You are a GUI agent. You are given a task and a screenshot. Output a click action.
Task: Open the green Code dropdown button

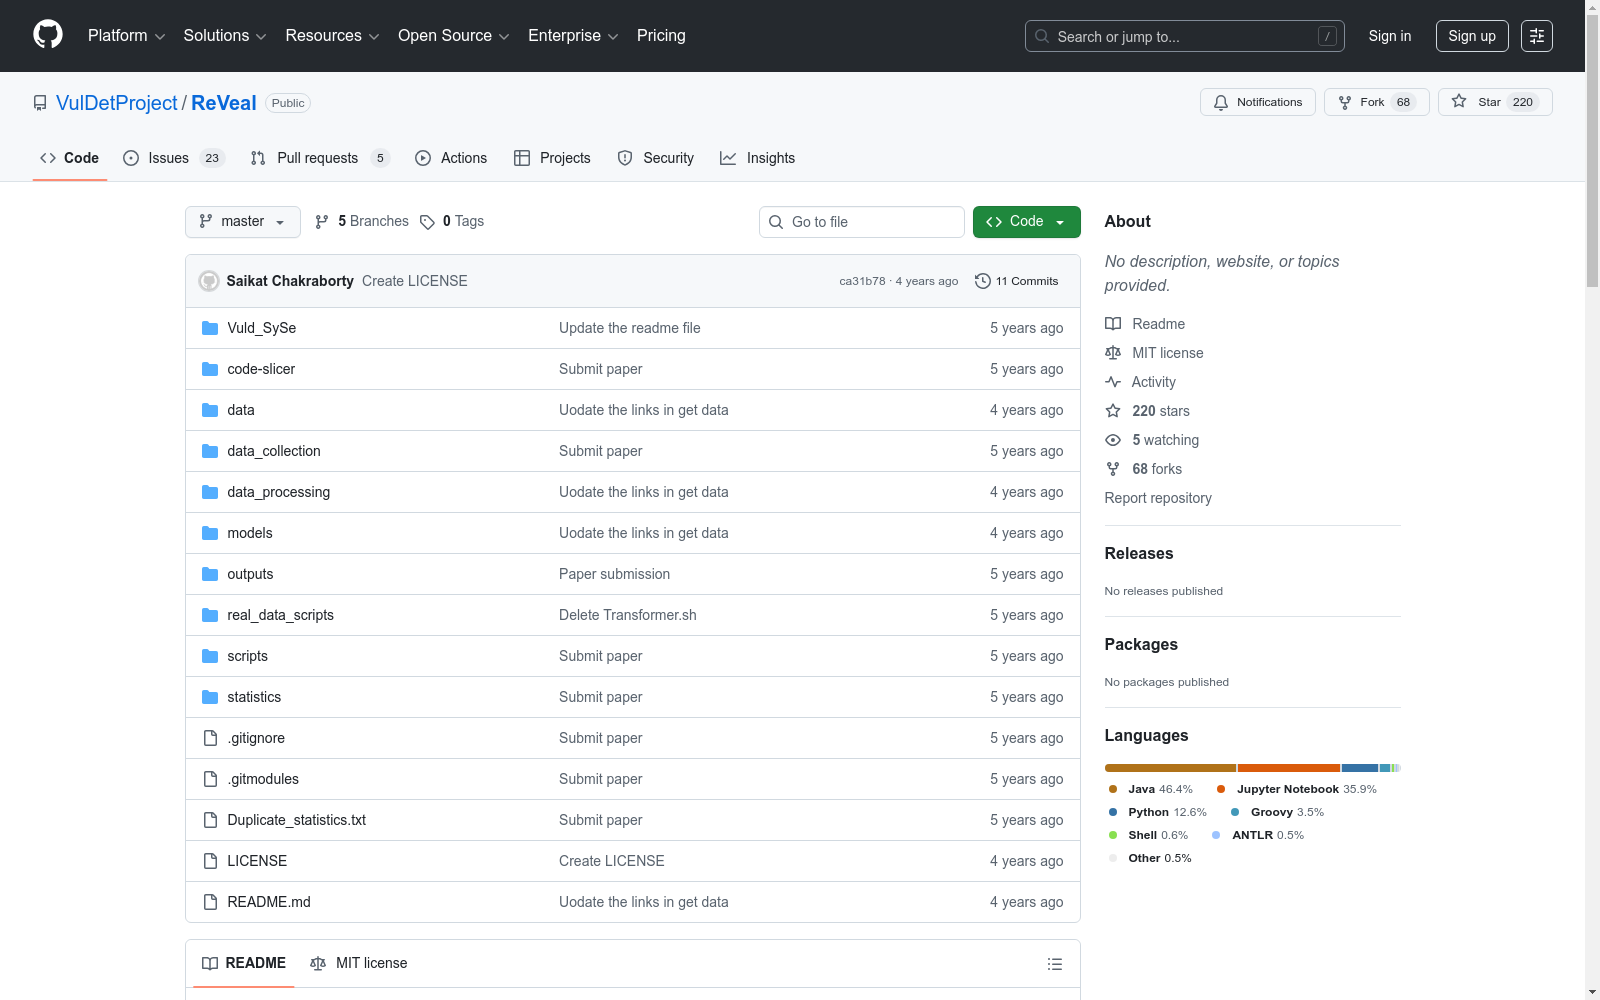pyautogui.click(x=1027, y=222)
